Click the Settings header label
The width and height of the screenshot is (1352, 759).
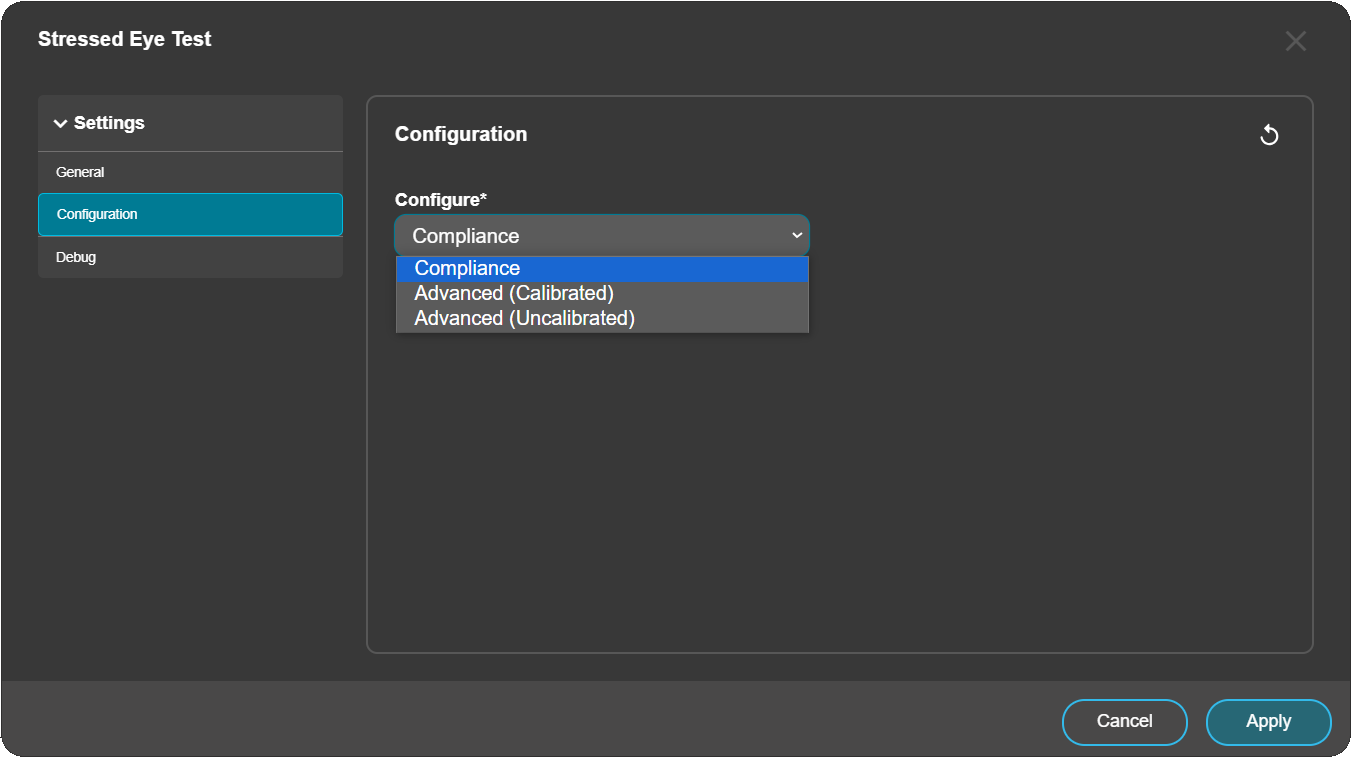click(x=109, y=123)
